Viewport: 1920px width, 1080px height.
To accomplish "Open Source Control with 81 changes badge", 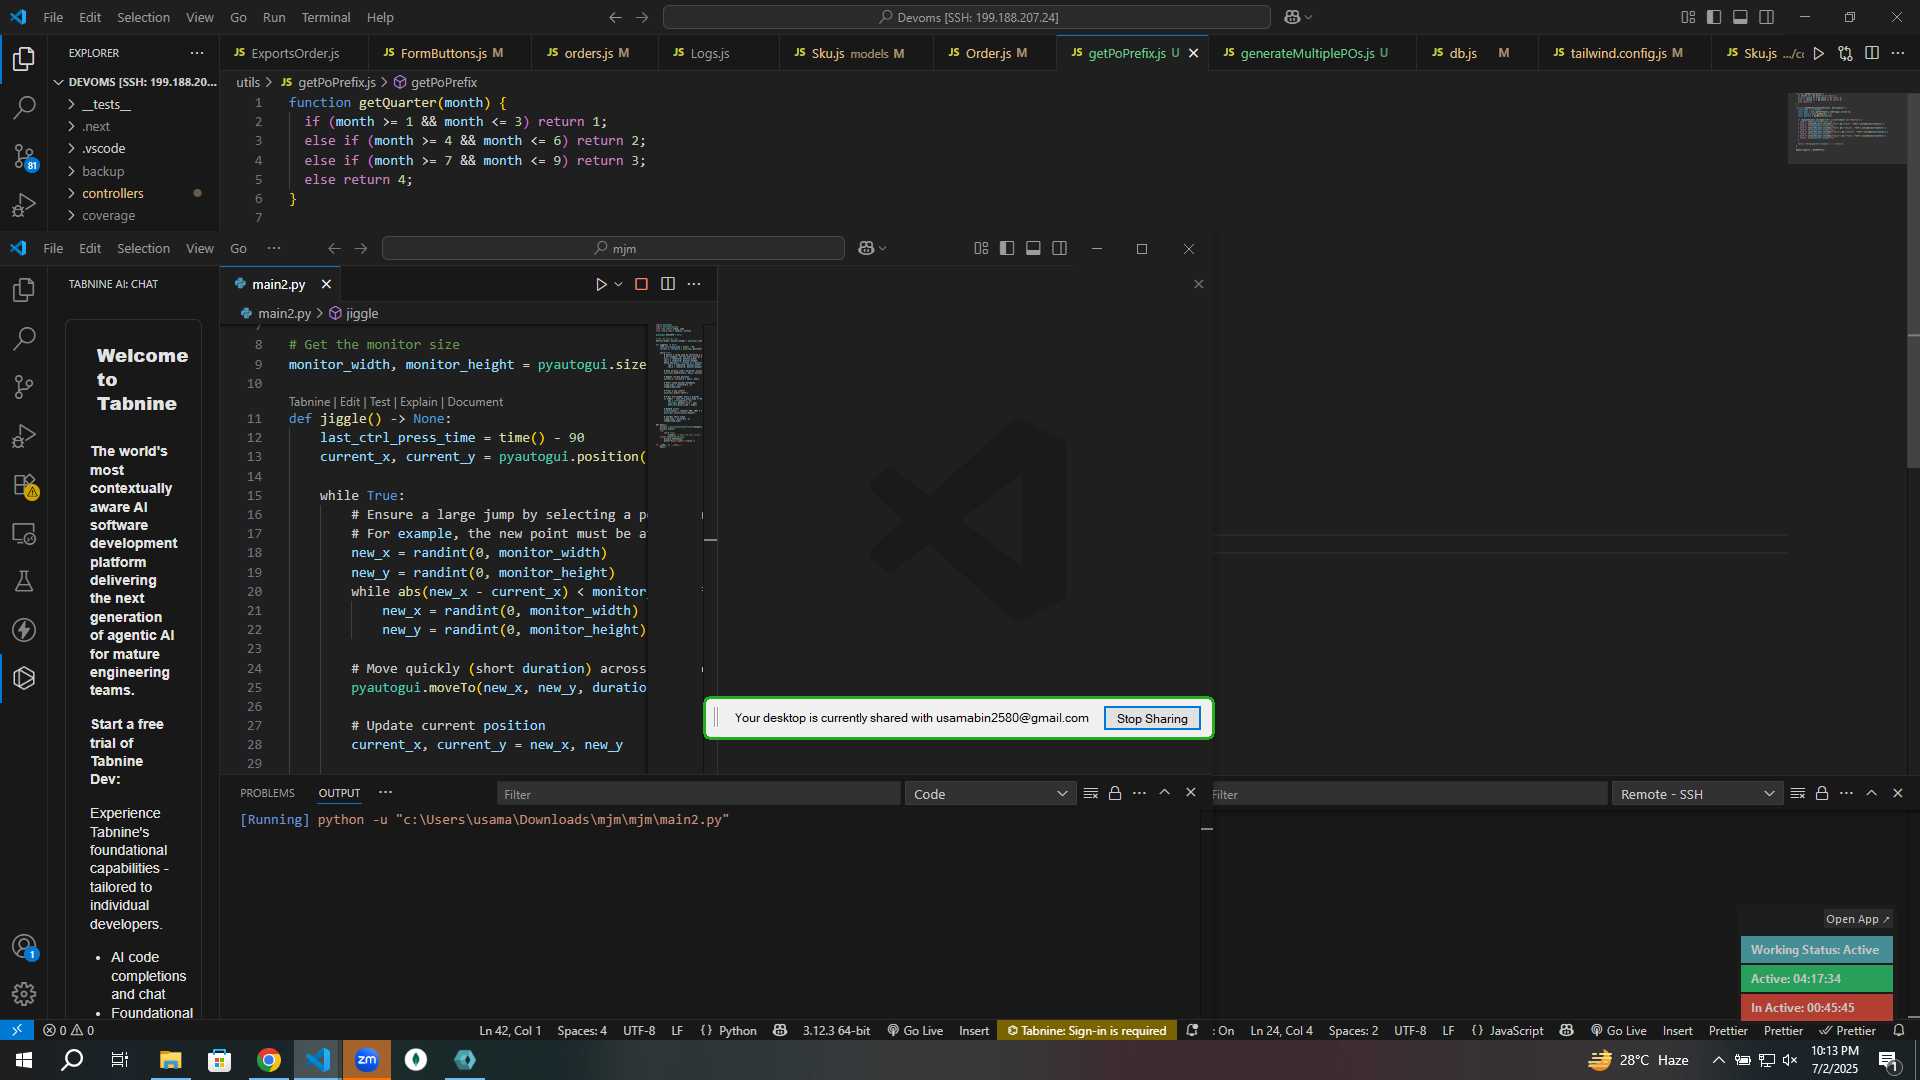I will click(x=24, y=156).
